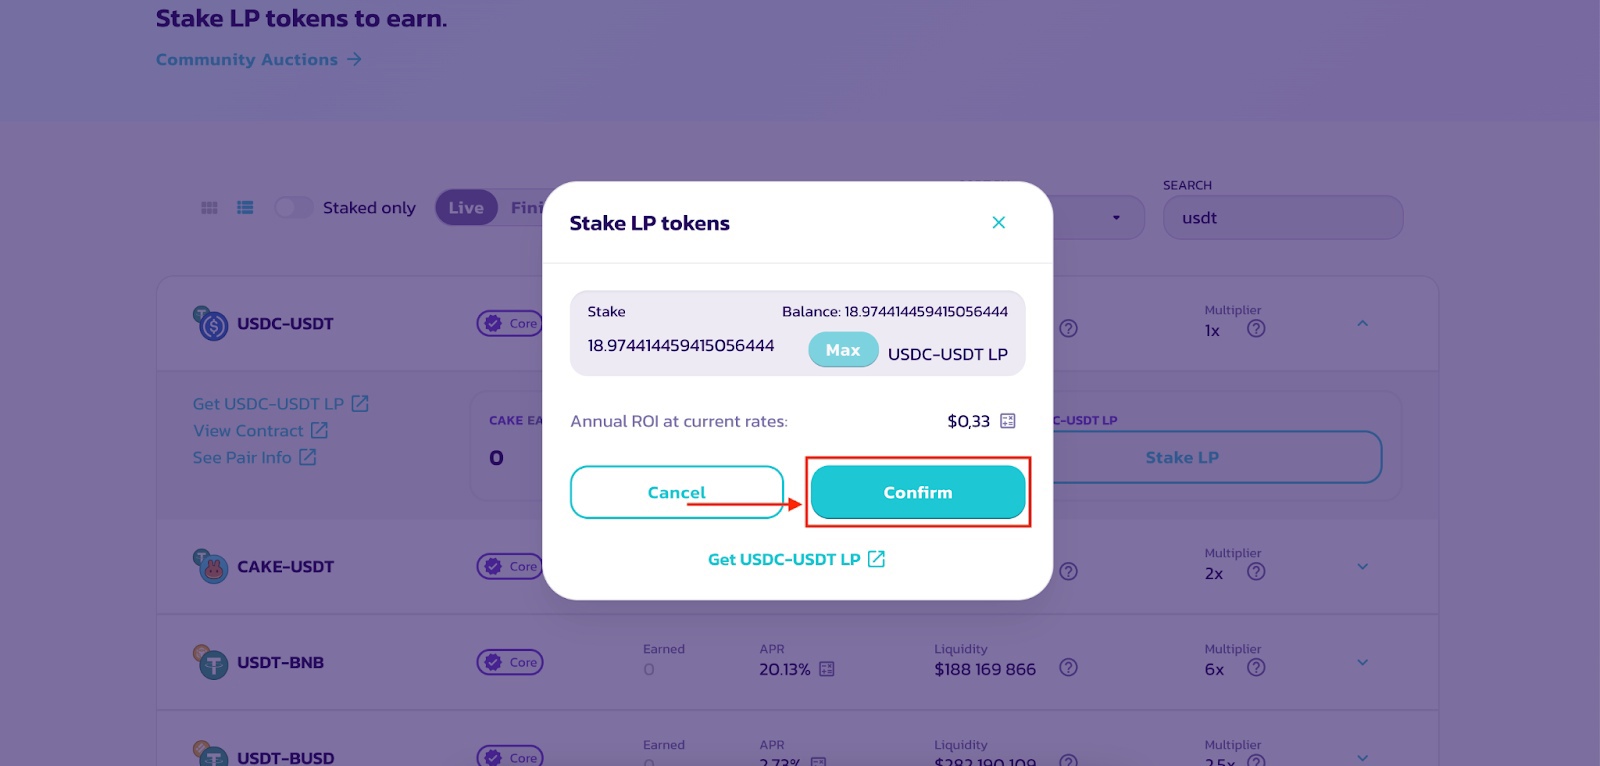Show help for USDT-BNB liquidity
Image resolution: width=1600 pixels, height=766 pixels.
click(1068, 667)
